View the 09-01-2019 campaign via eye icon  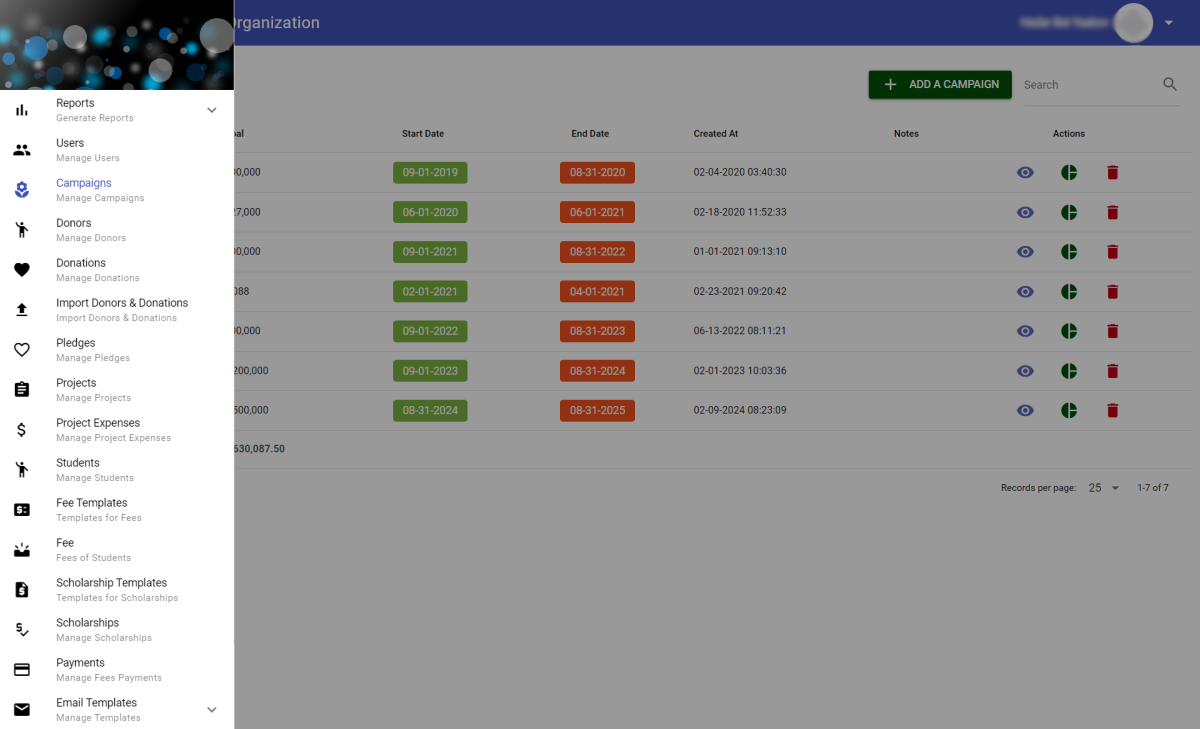point(1025,172)
